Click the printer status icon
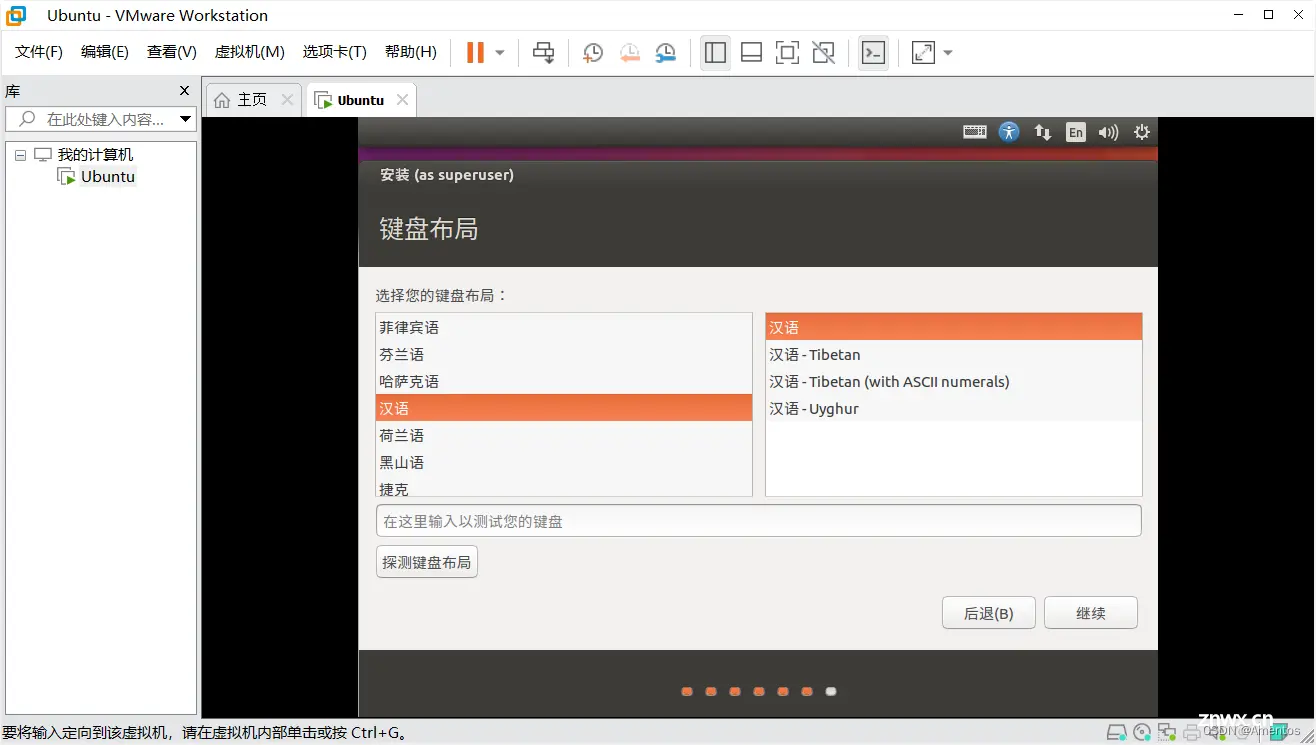The height and width of the screenshot is (745, 1316). 1190,732
